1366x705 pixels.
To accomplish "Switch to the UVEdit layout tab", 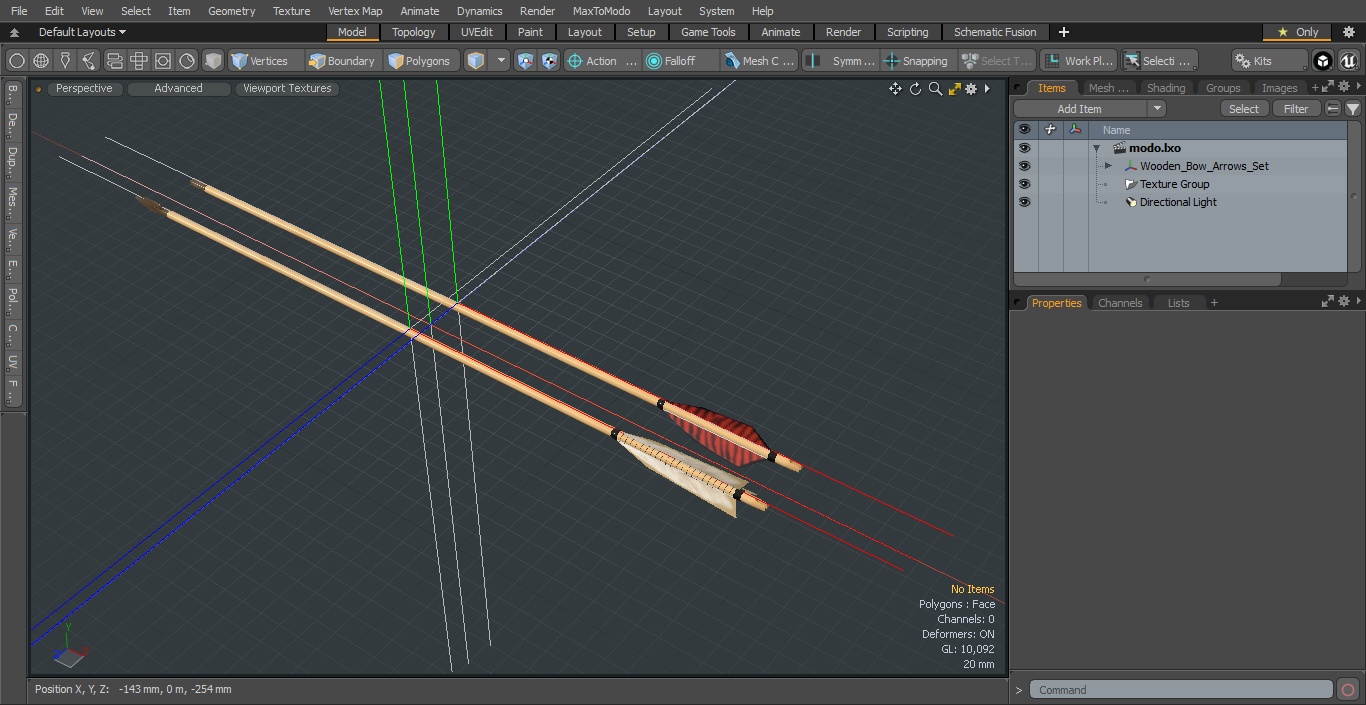I will [x=477, y=32].
